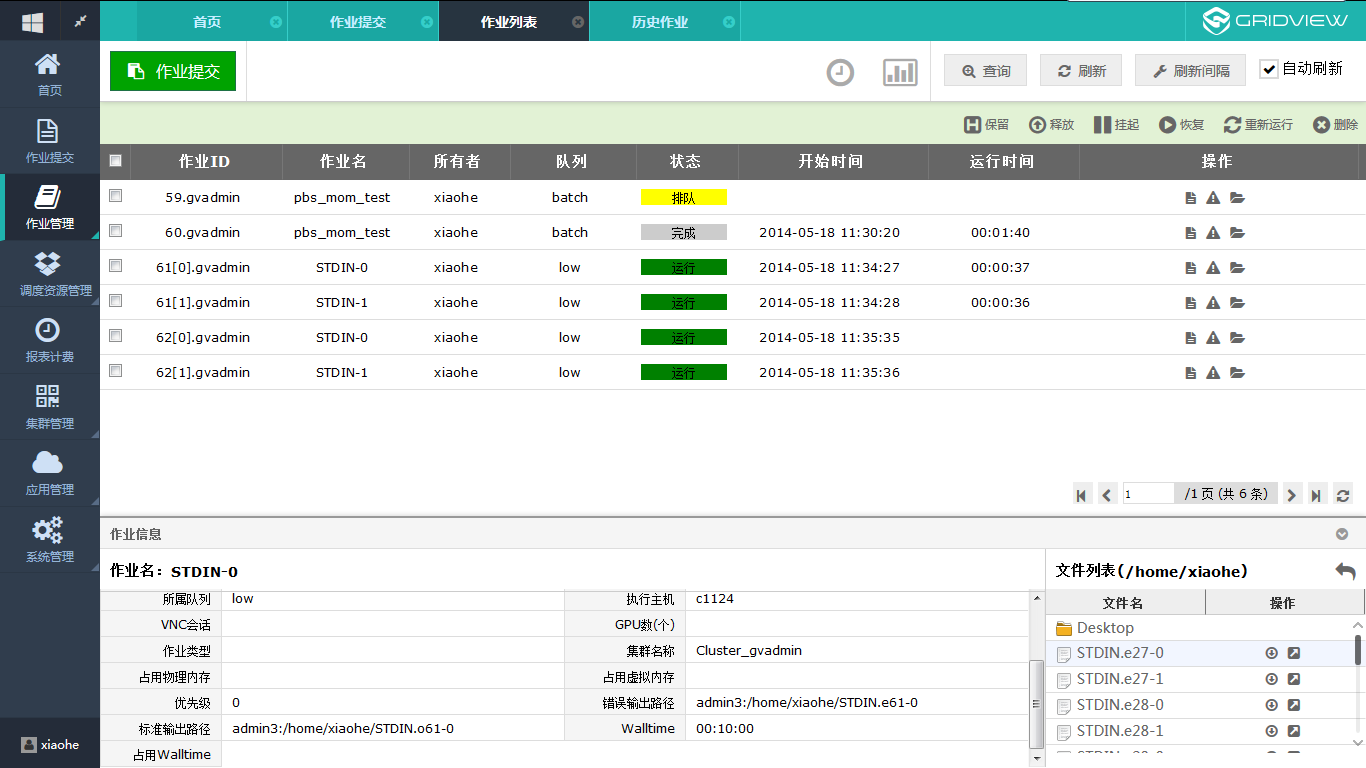Close the 作业提交 tab
Viewport: 1366px width, 768px height.
427,22
